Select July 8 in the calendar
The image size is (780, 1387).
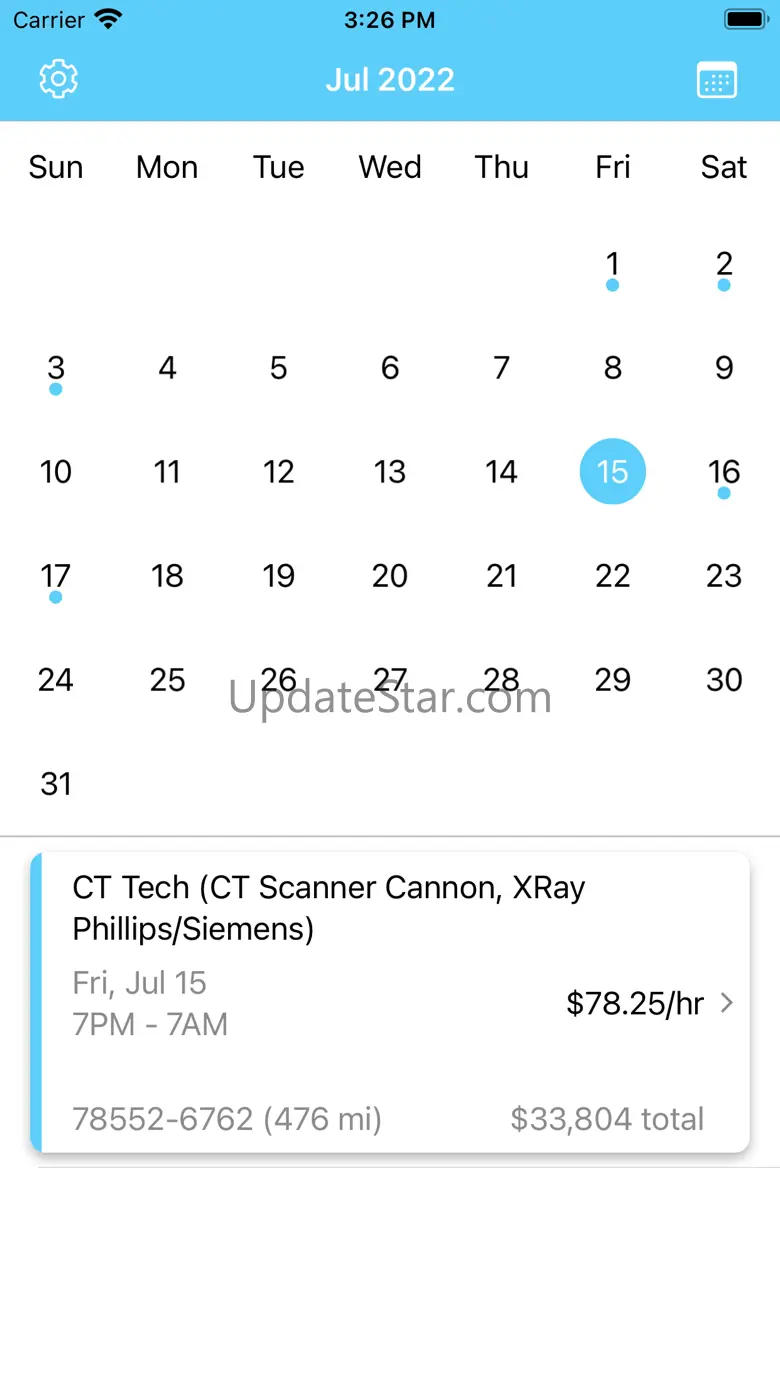612,368
